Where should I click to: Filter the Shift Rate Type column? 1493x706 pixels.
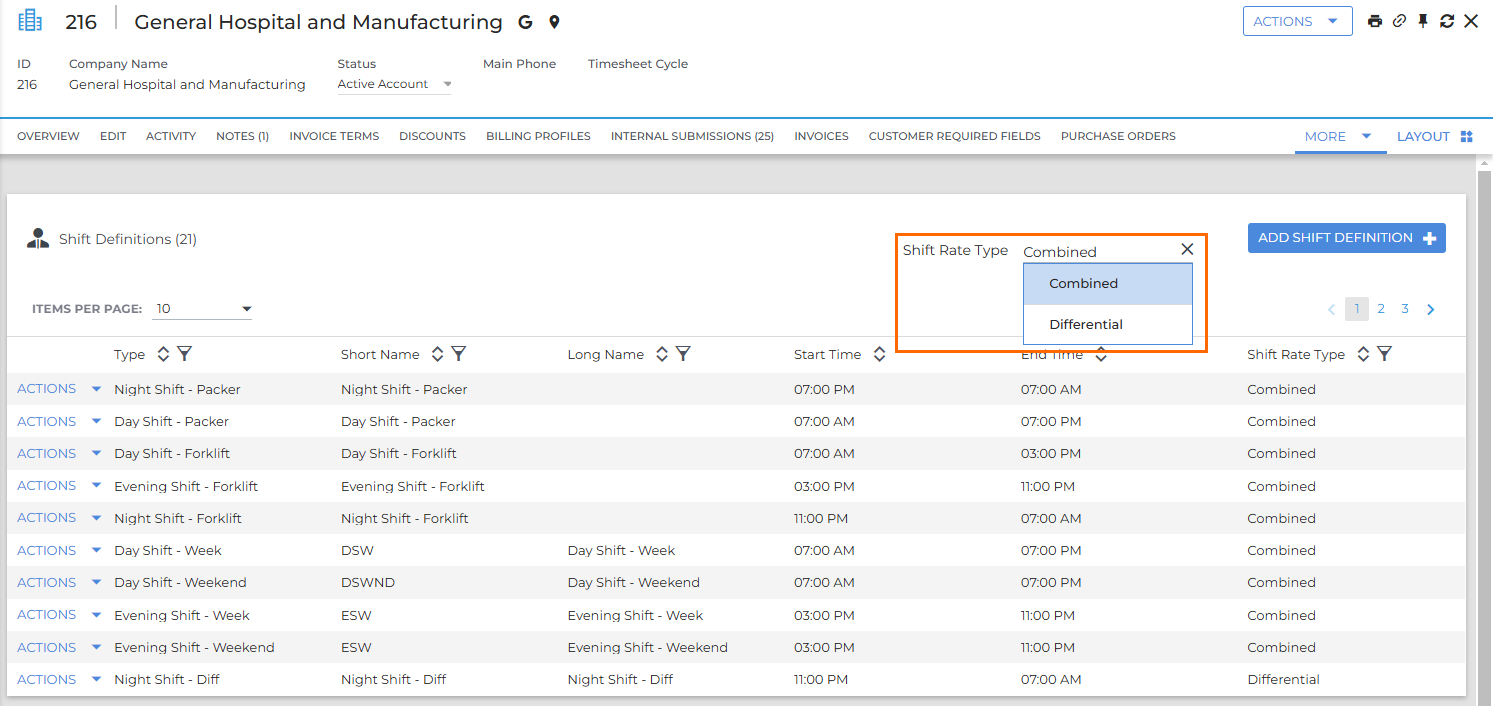pos(1384,354)
